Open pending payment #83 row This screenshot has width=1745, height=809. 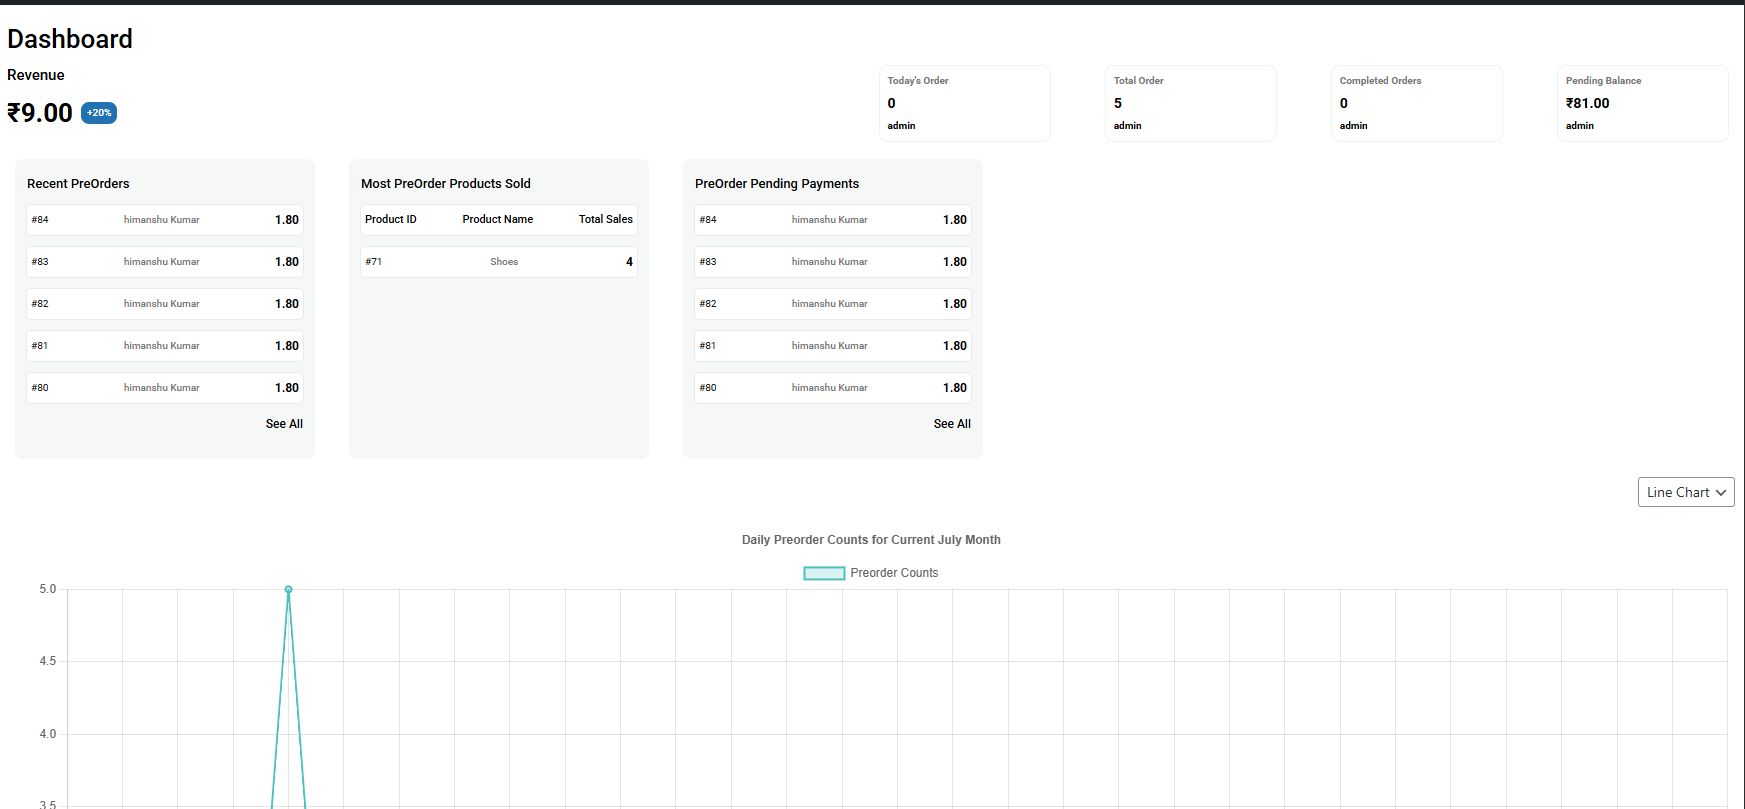(833, 262)
